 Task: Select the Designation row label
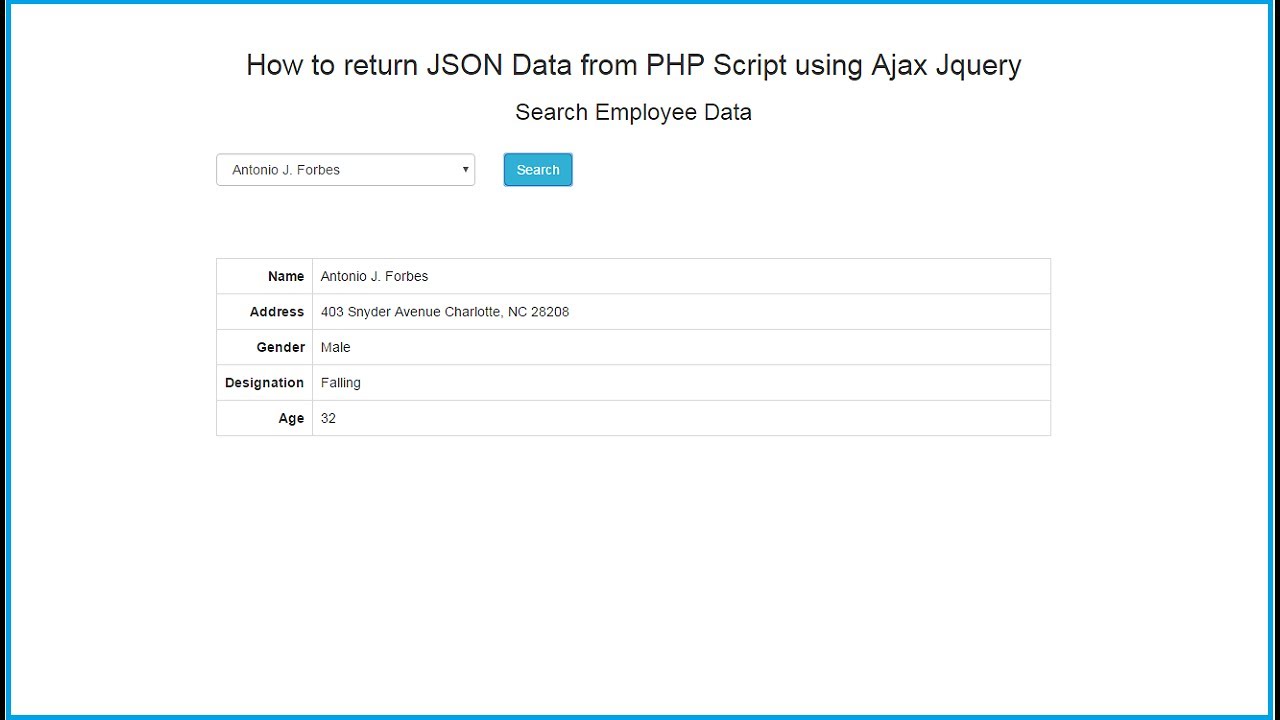point(264,383)
